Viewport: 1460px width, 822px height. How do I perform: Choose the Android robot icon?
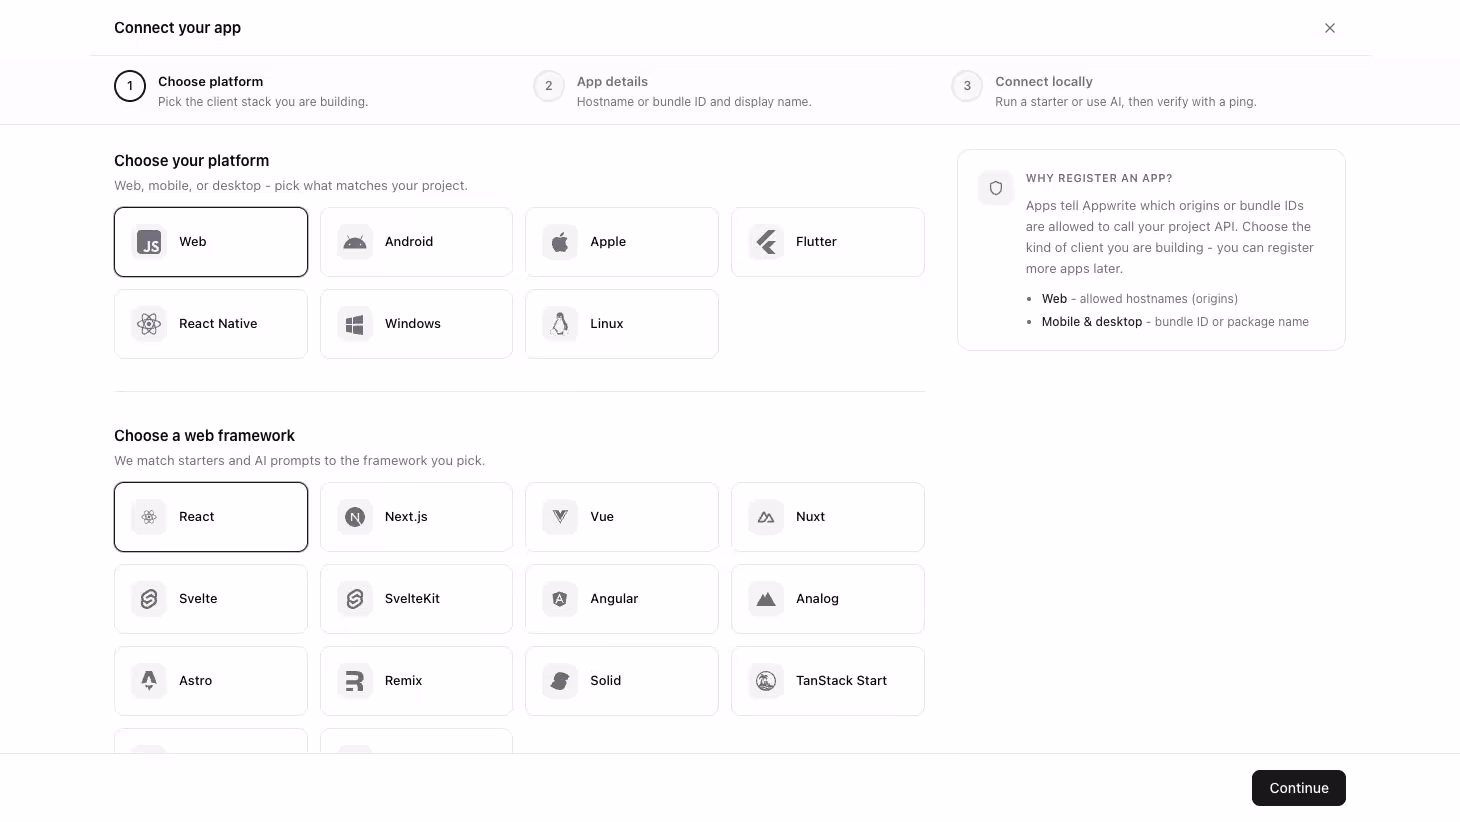[x=355, y=242]
